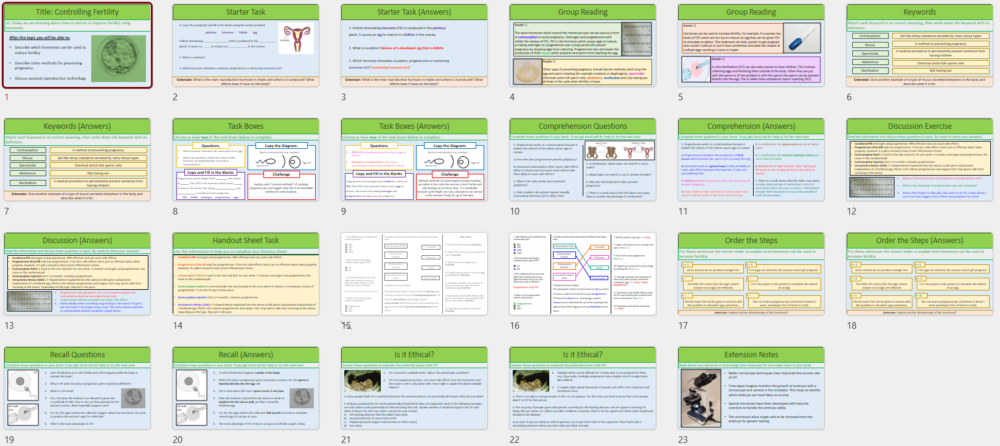This screenshot has height=446, width=1000.
Task: Select slide 6 'Keywords'
Action: click(920, 45)
